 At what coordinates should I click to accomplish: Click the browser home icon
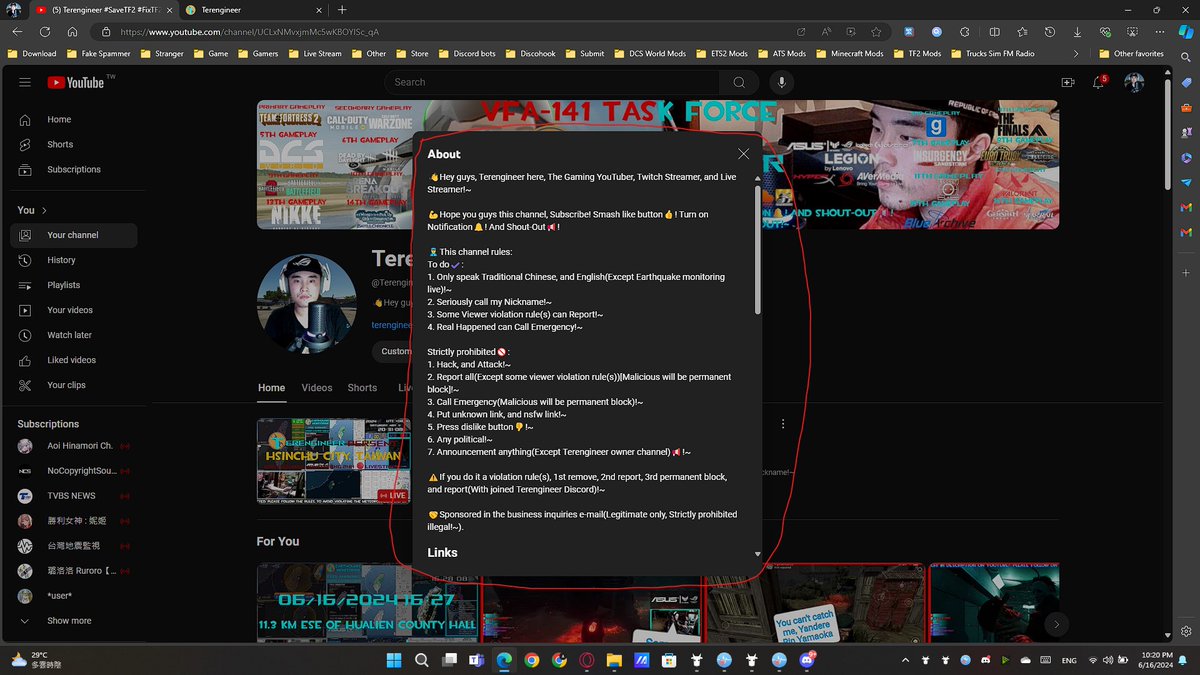tap(73, 31)
